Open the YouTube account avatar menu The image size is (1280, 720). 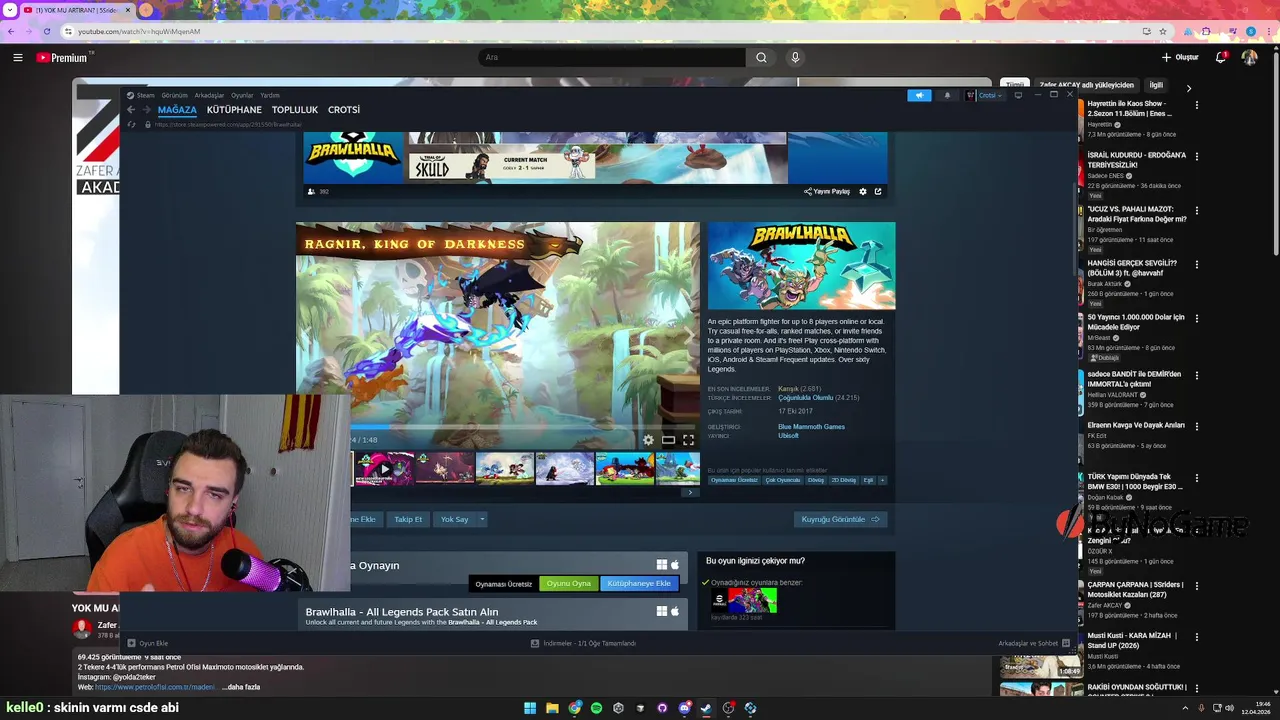(x=1249, y=58)
